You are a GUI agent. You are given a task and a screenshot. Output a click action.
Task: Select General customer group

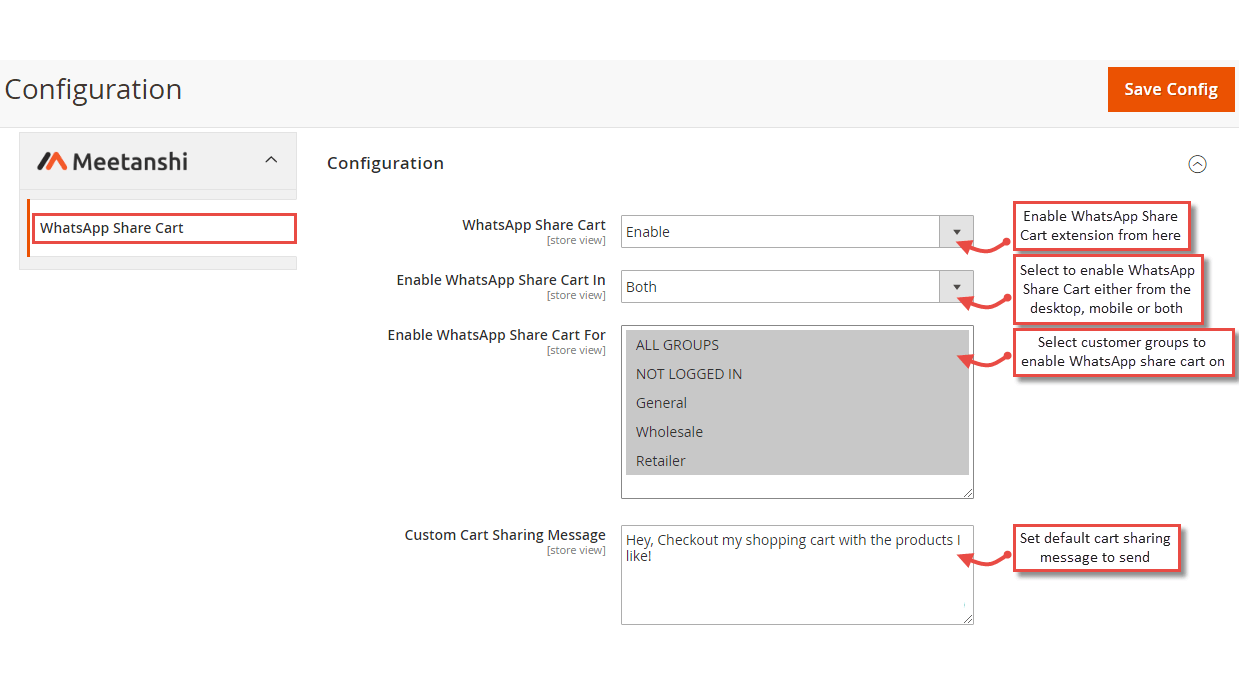[797, 403]
